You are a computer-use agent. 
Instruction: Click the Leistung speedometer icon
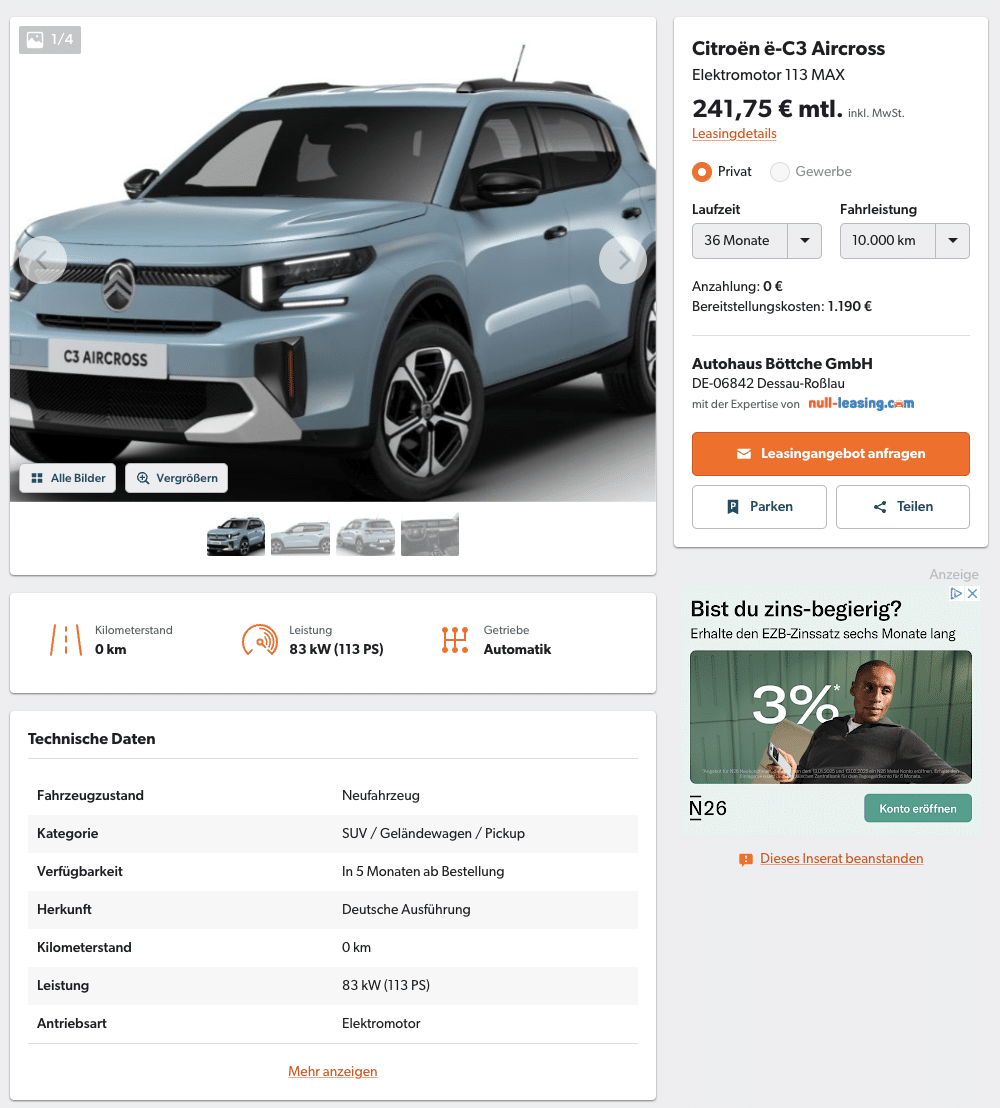[259, 640]
